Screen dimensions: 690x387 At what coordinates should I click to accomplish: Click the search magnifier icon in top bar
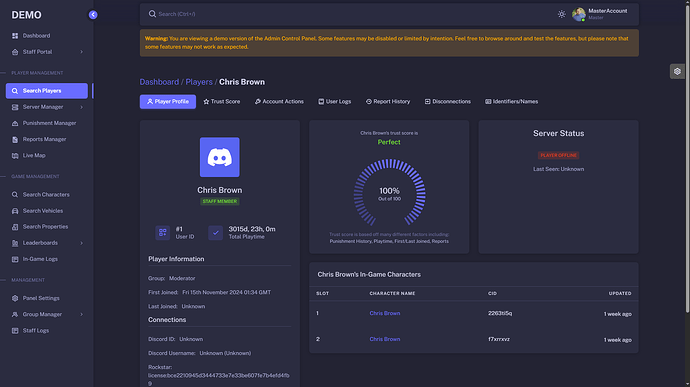(152, 14)
